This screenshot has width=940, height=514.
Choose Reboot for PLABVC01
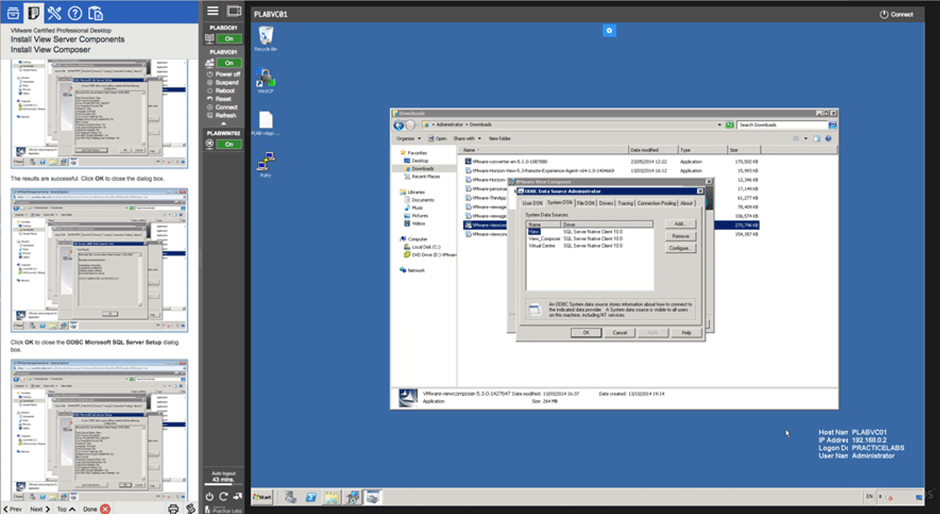click(221, 91)
